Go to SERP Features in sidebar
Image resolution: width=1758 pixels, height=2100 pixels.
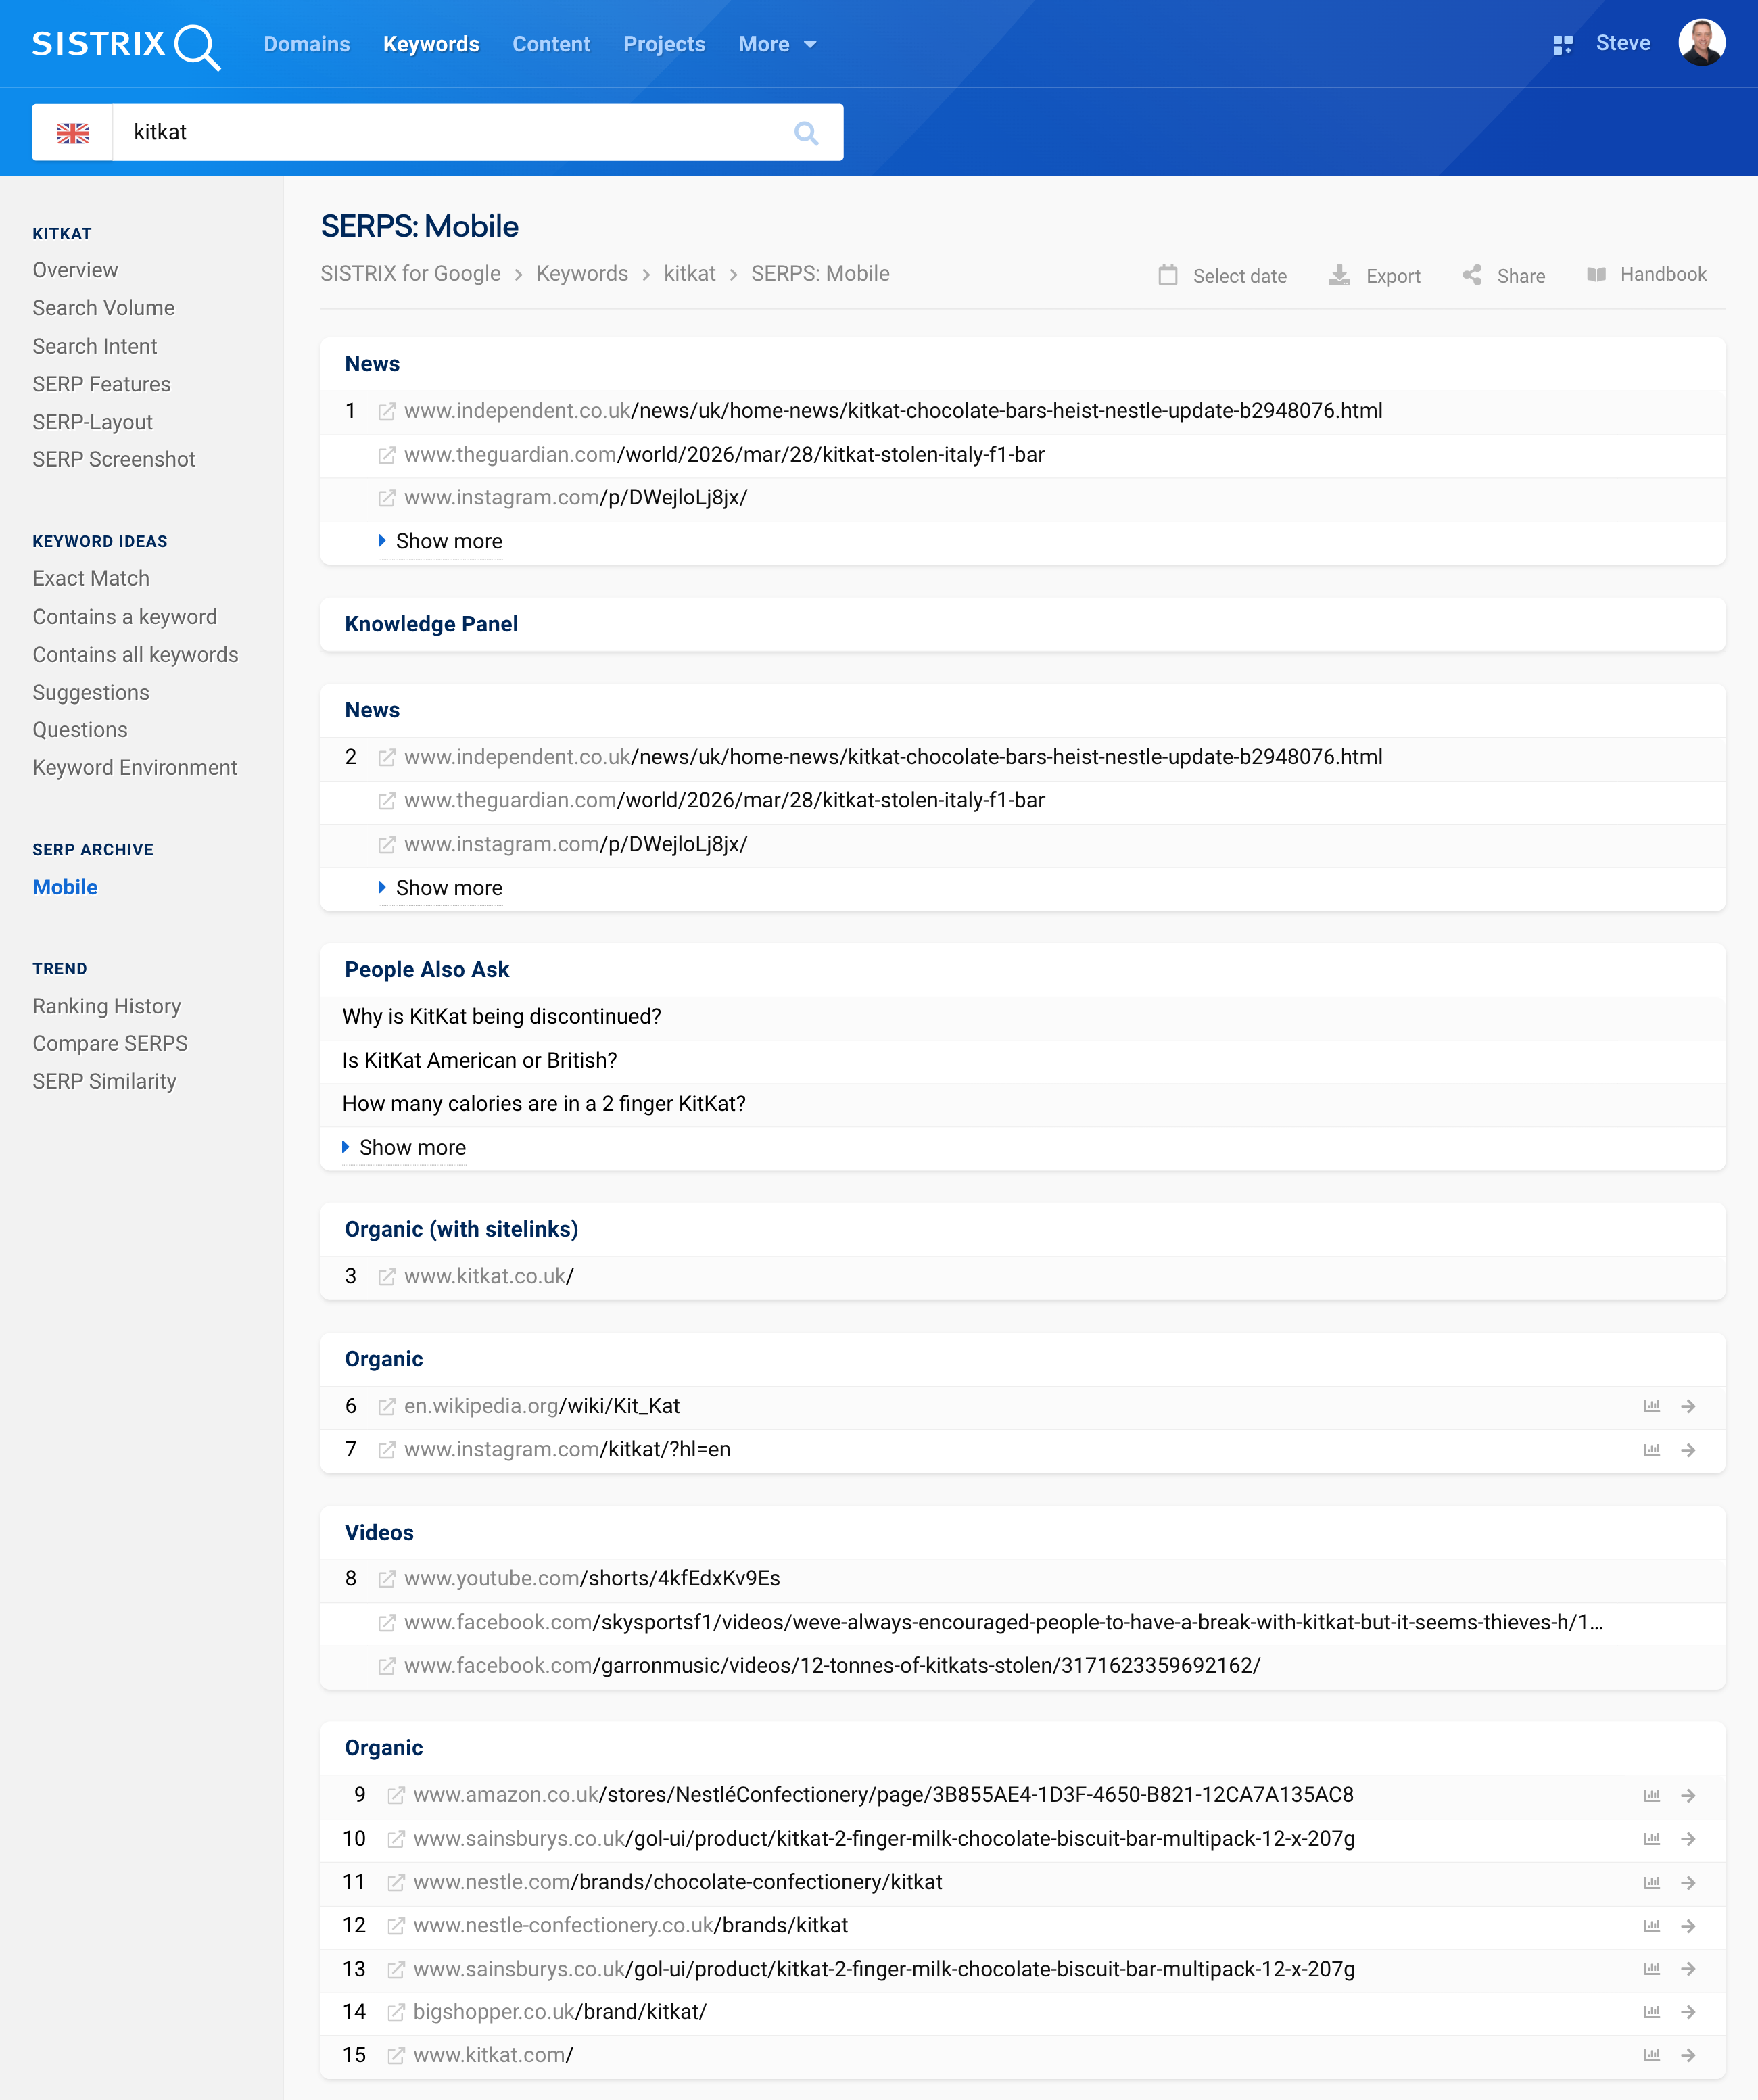(101, 384)
